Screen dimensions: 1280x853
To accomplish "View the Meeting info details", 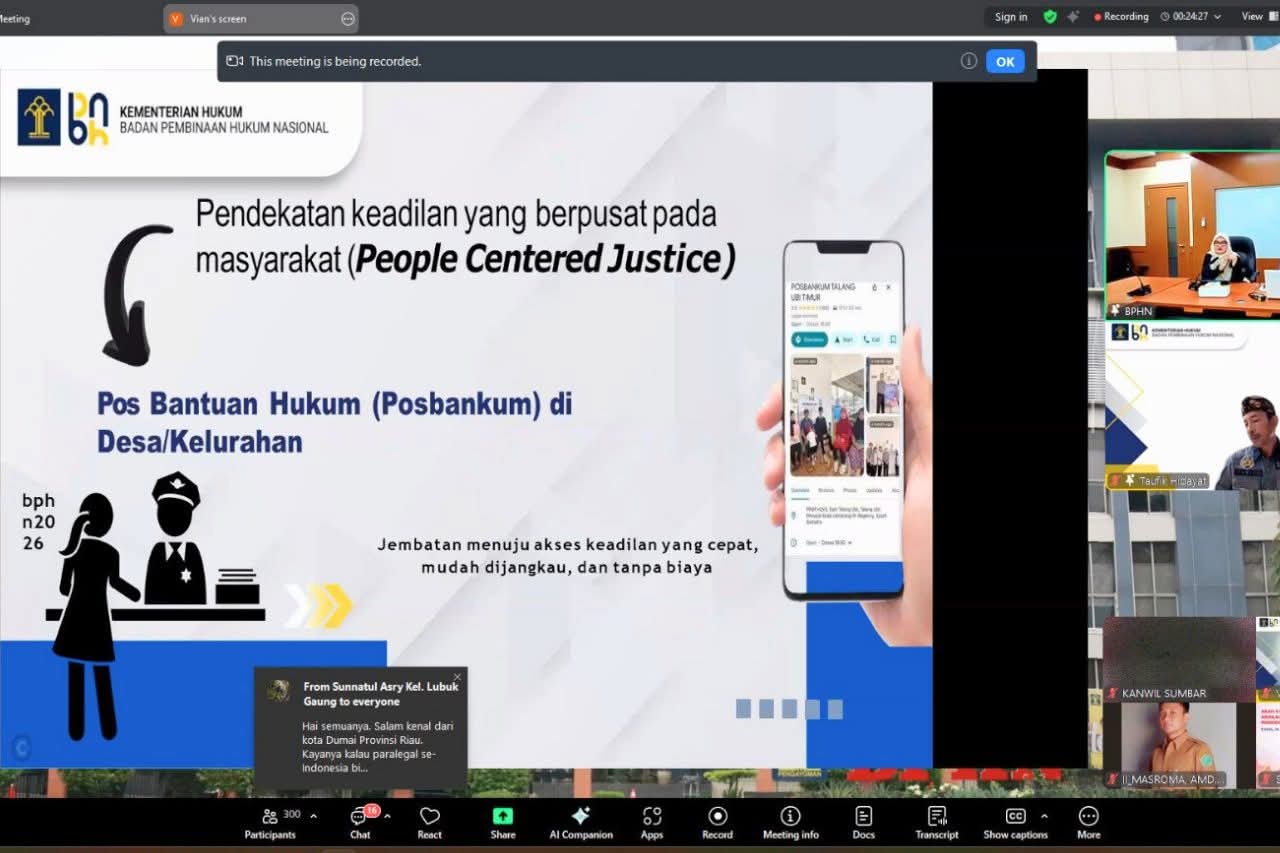I will click(x=790, y=820).
